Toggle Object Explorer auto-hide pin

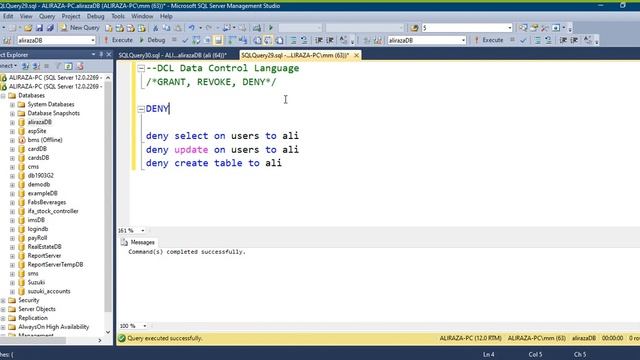[x=101, y=54]
